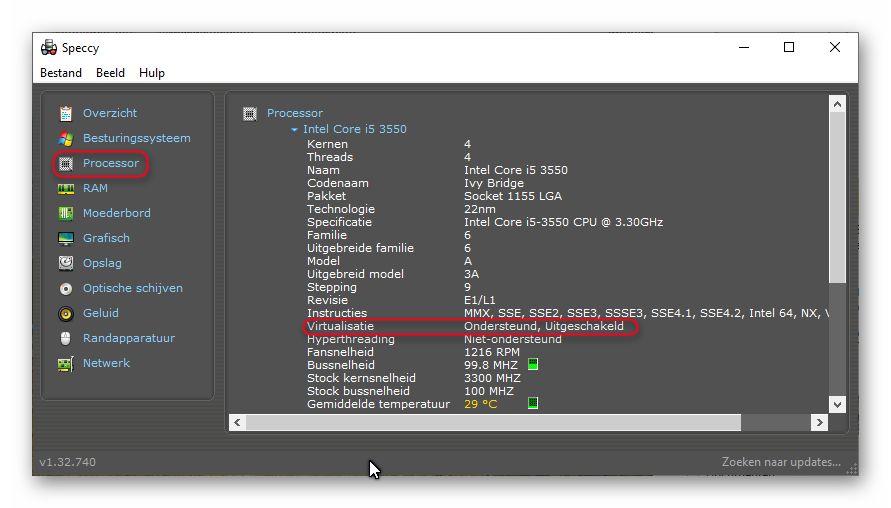Maximize the Speccy window
891x508 pixels.
pos(789,47)
